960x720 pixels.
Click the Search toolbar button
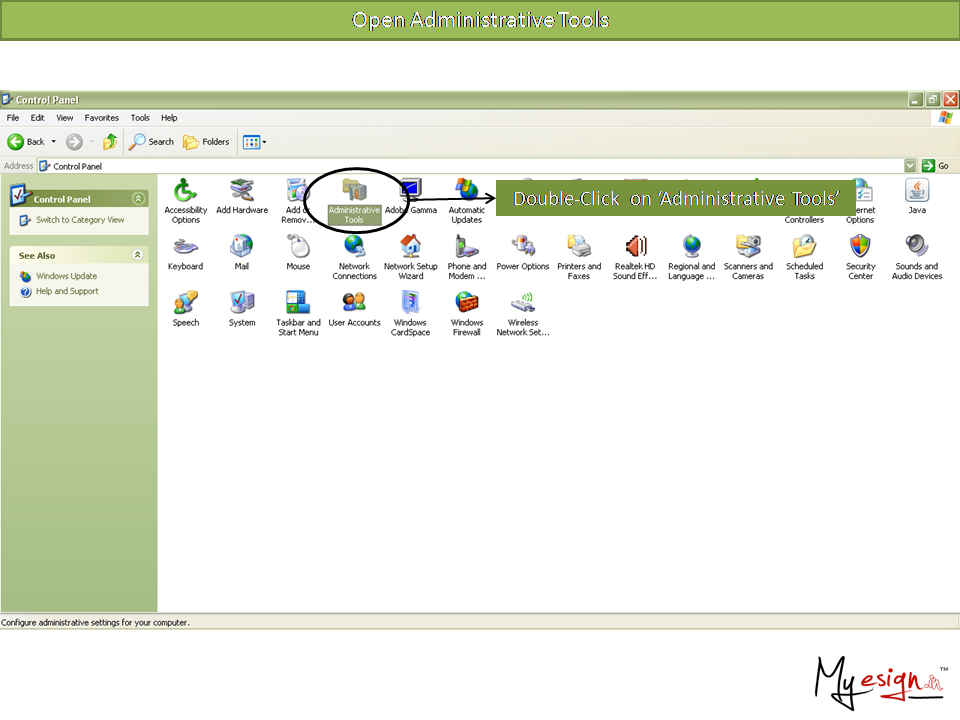(151, 142)
